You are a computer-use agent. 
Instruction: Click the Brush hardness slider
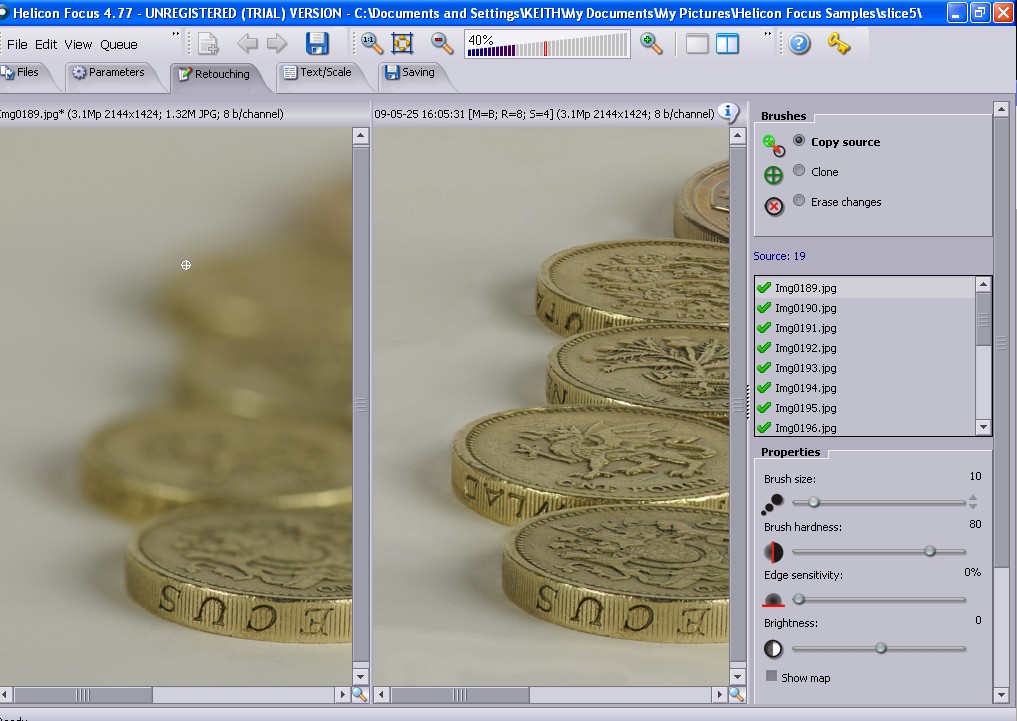pyautogui.click(x=879, y=551)
